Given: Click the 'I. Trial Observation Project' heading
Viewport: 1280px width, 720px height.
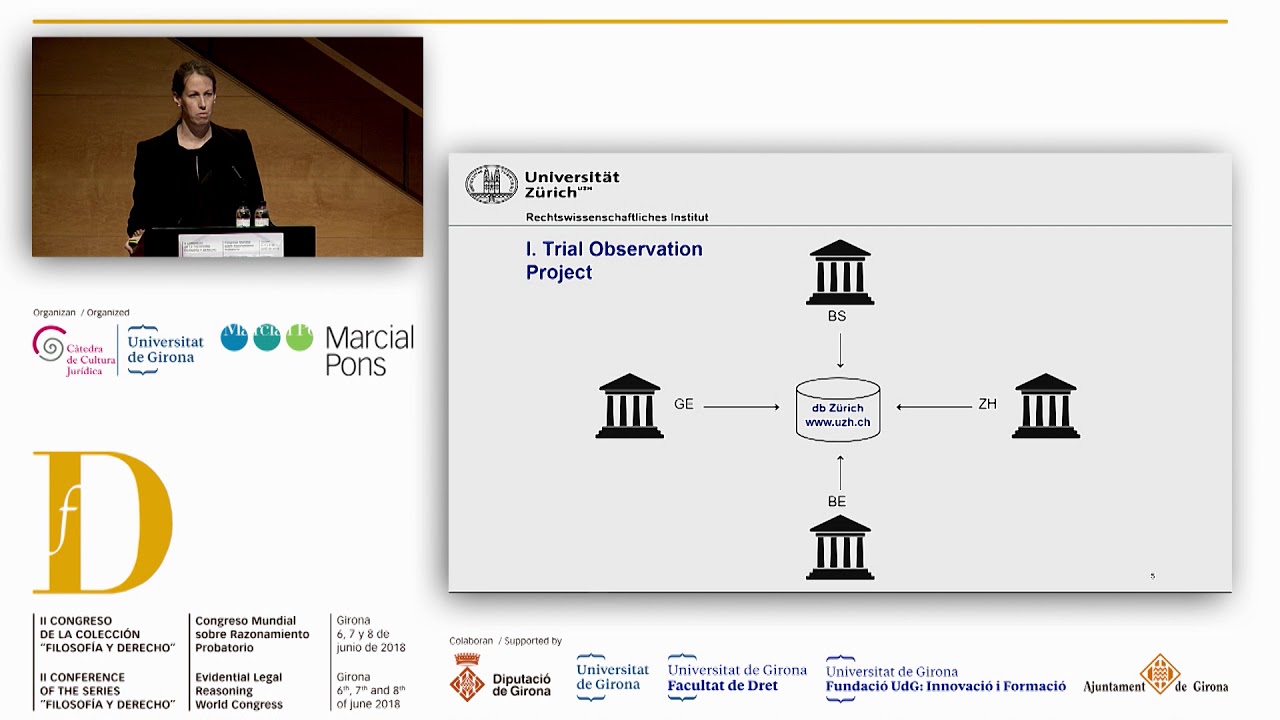Looking at the screenshot, I should (x=614, y=260).
